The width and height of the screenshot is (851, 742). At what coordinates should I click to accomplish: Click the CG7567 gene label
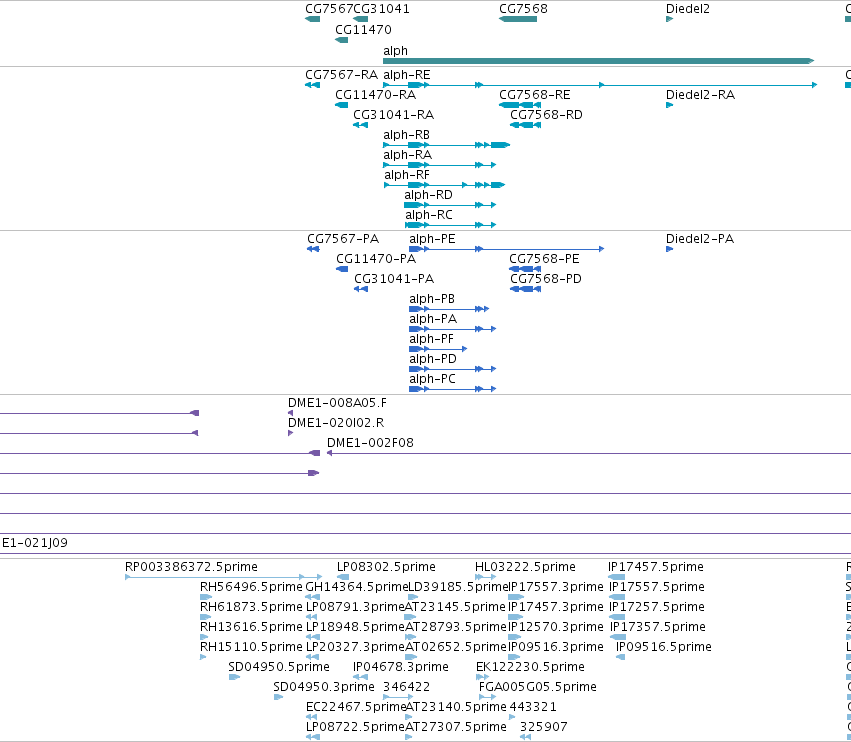329,9
